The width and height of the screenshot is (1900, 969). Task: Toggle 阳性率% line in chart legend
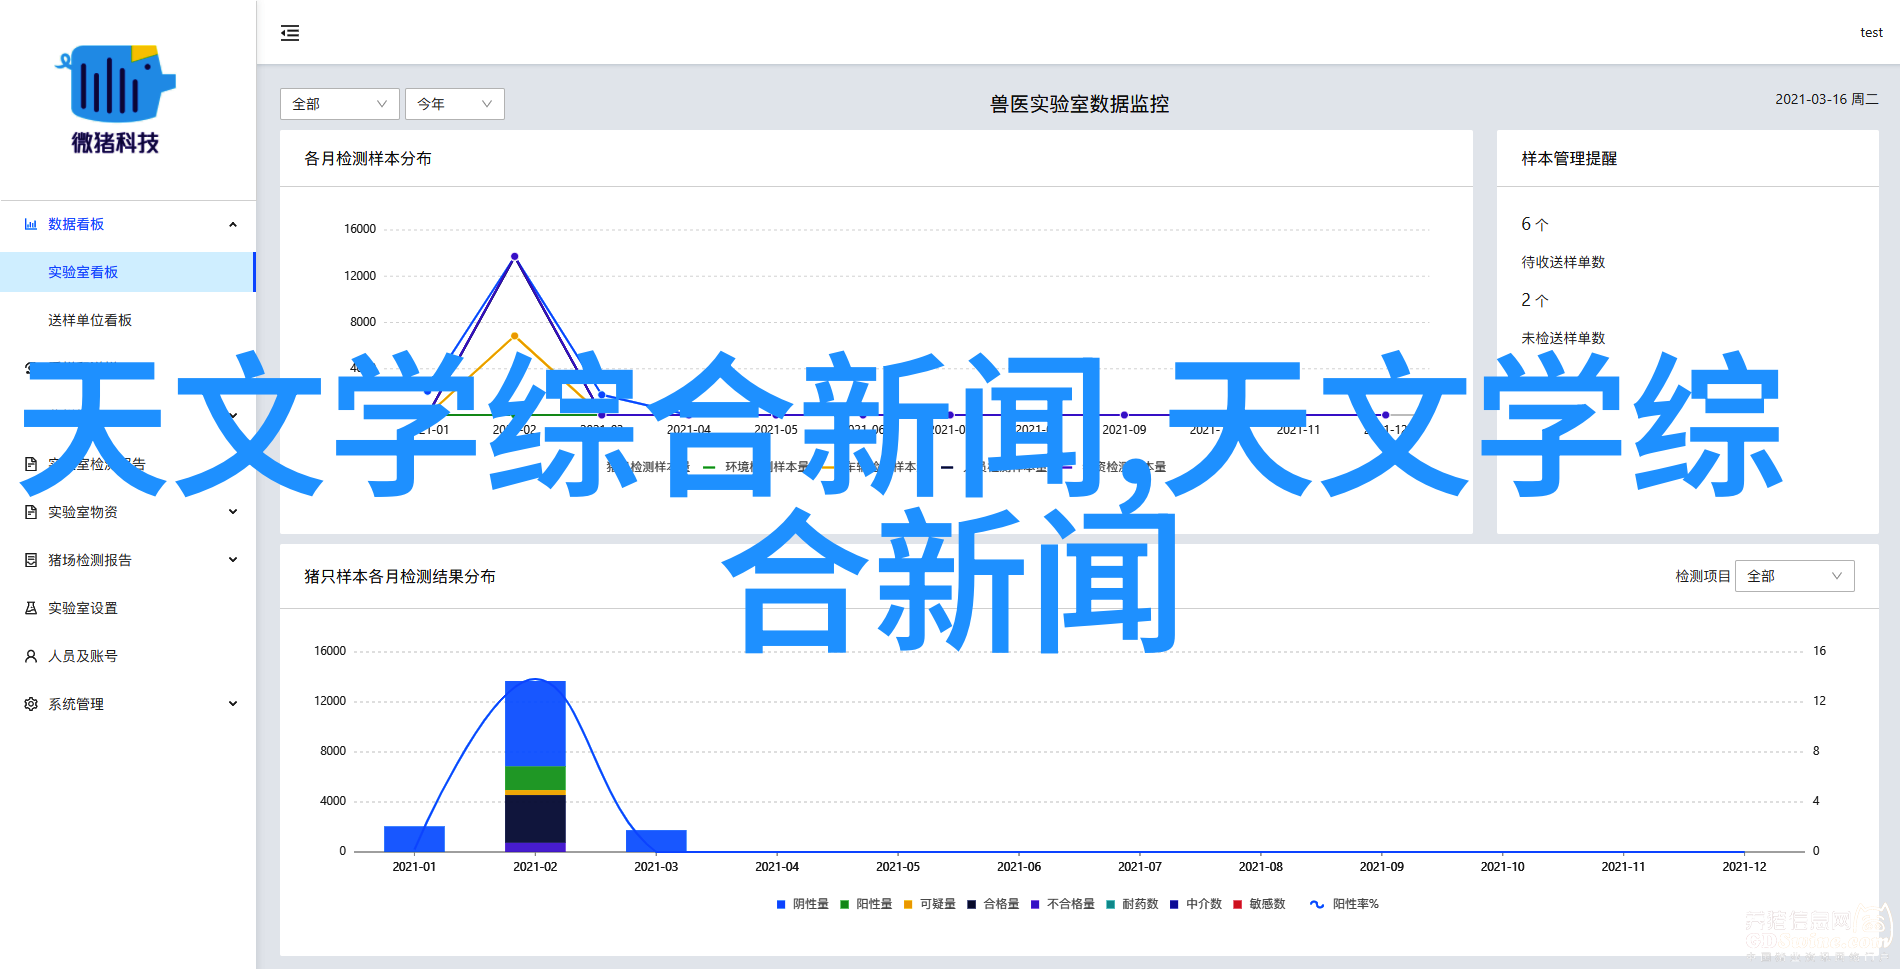(x=1344, y=904)
